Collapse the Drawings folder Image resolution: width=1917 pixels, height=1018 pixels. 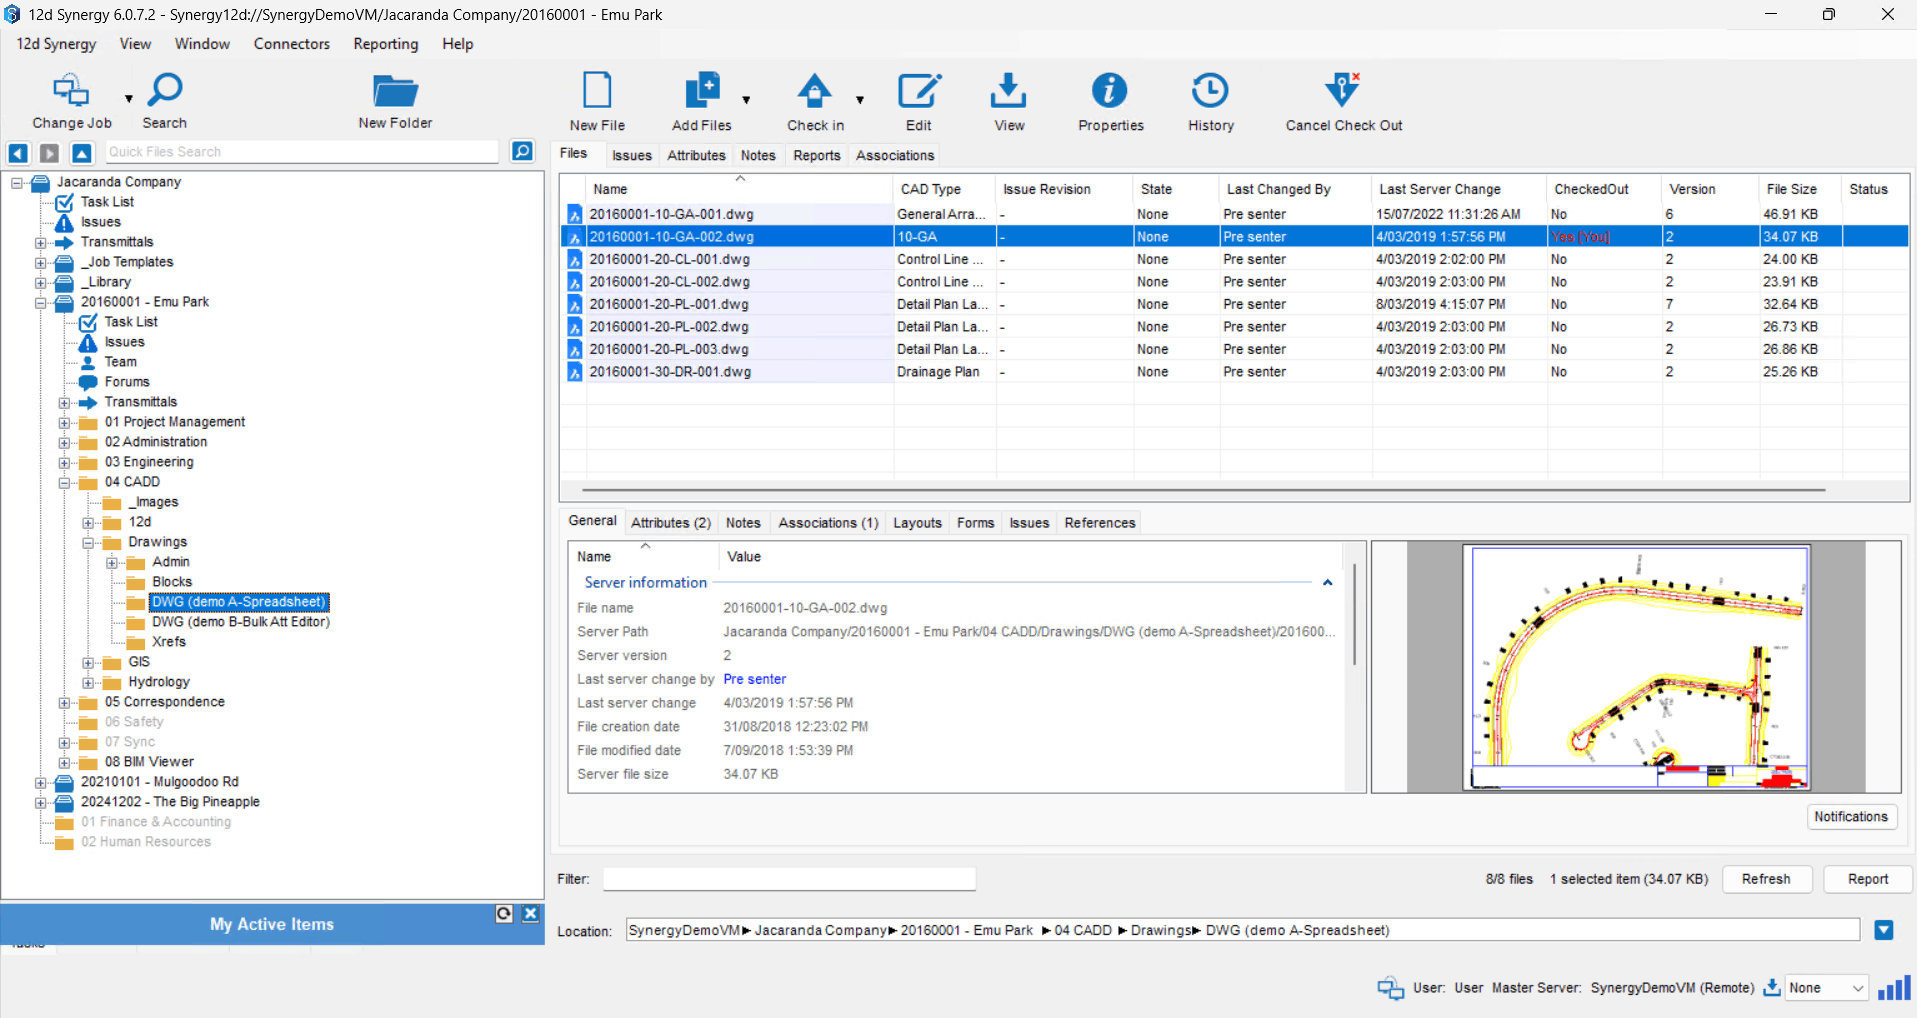point(88,543)
